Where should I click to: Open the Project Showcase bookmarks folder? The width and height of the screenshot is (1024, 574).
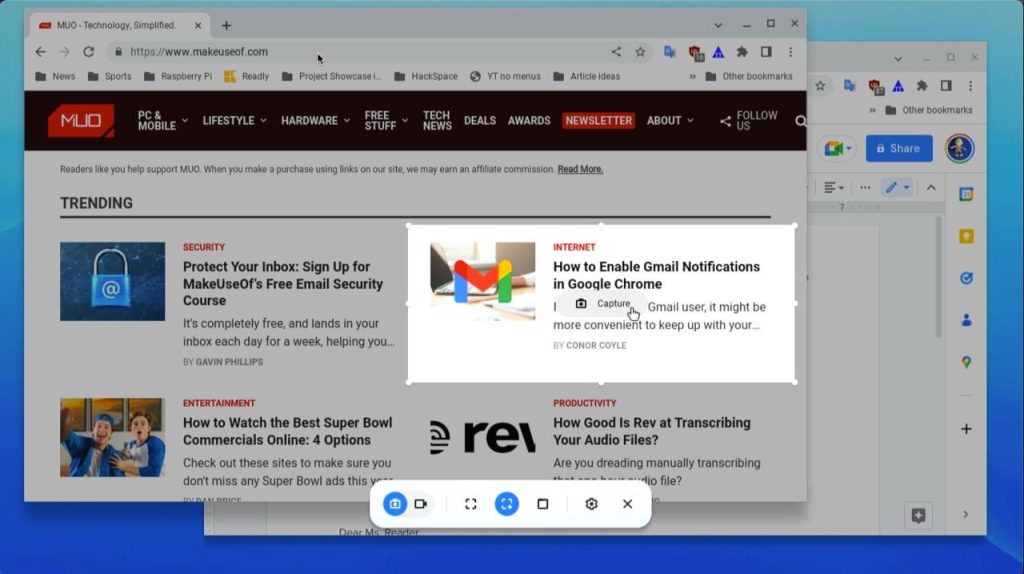332,76
